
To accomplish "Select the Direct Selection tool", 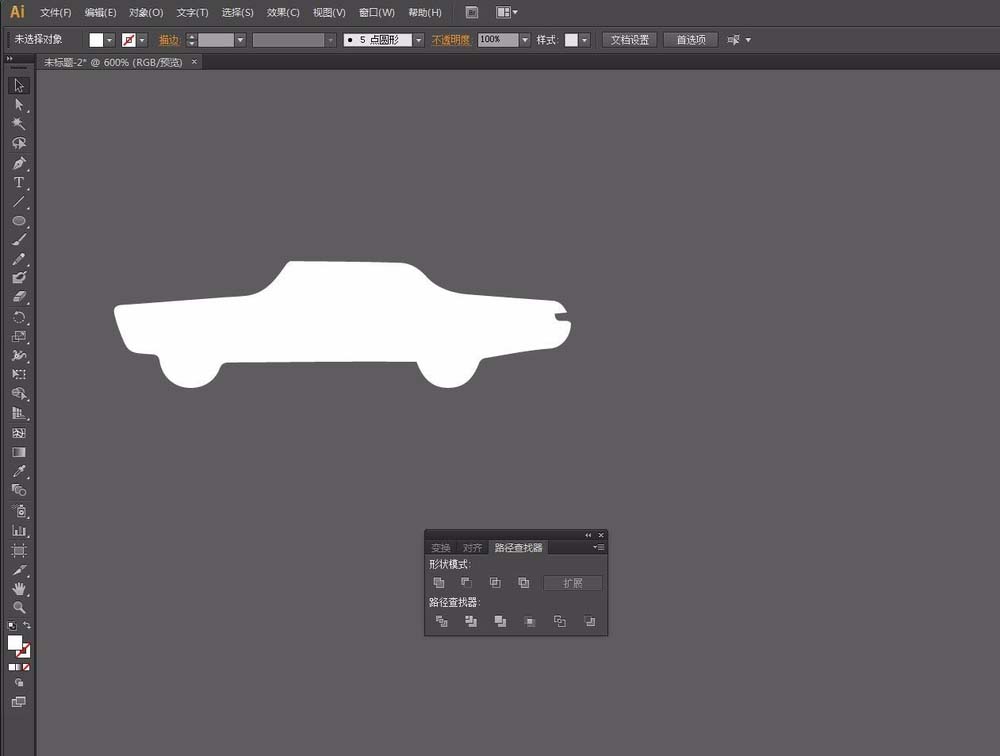I will pos(18,105).
